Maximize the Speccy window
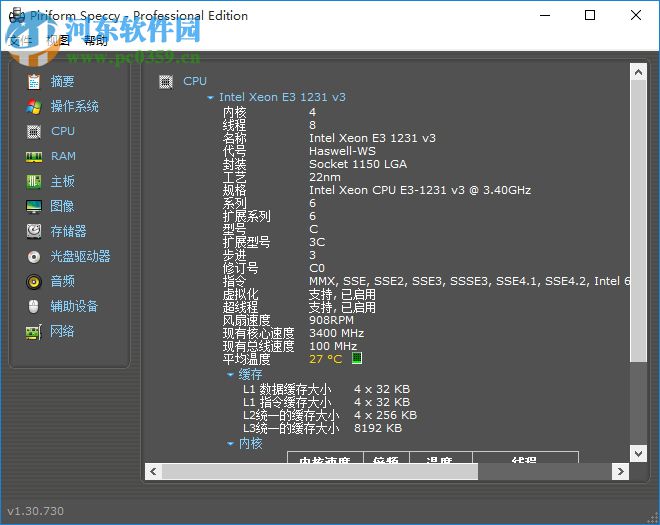The height and width of the screenshot is (525, 660). click(x=590, y=16)
